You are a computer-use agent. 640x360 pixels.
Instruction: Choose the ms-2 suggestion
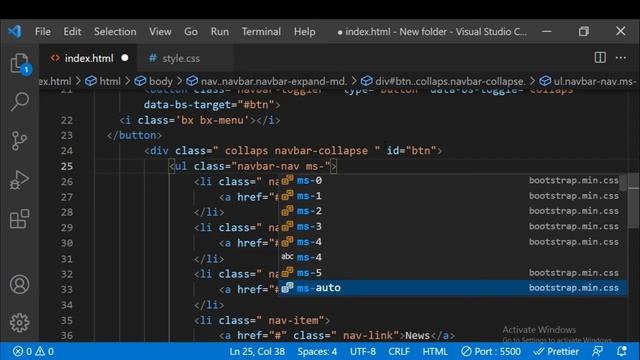click(x=452, y=211)
